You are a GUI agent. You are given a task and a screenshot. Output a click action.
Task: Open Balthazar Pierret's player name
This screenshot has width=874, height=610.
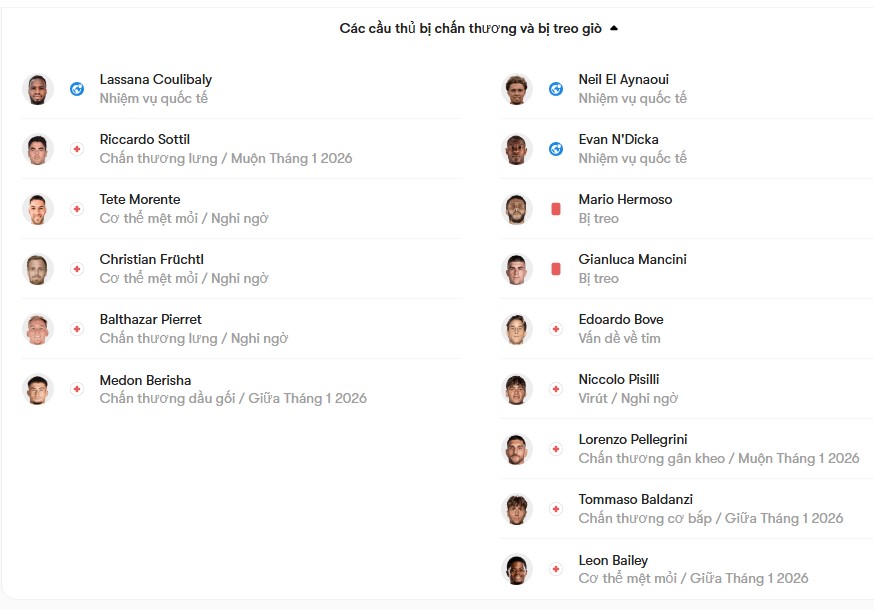(150, 319)
